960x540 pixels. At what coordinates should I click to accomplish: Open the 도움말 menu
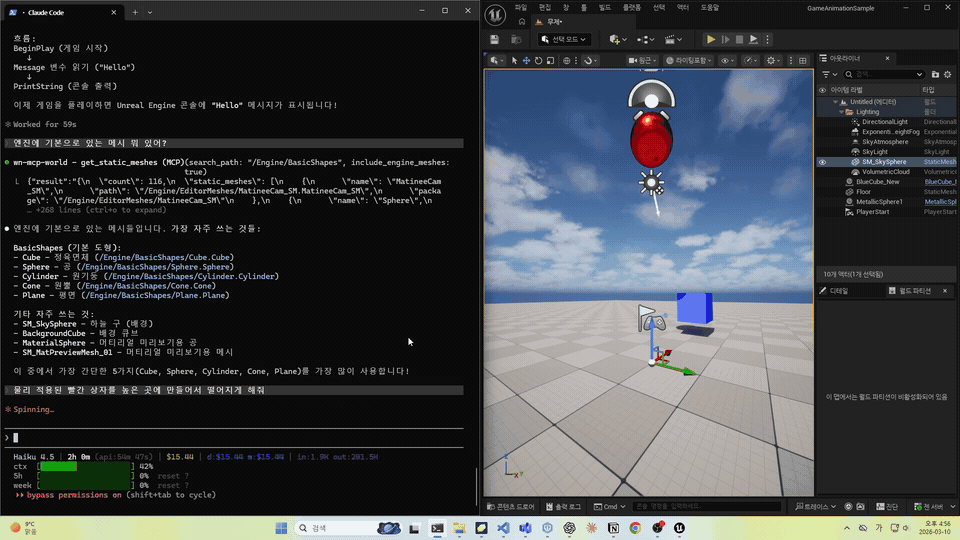(x=710, y=7)
